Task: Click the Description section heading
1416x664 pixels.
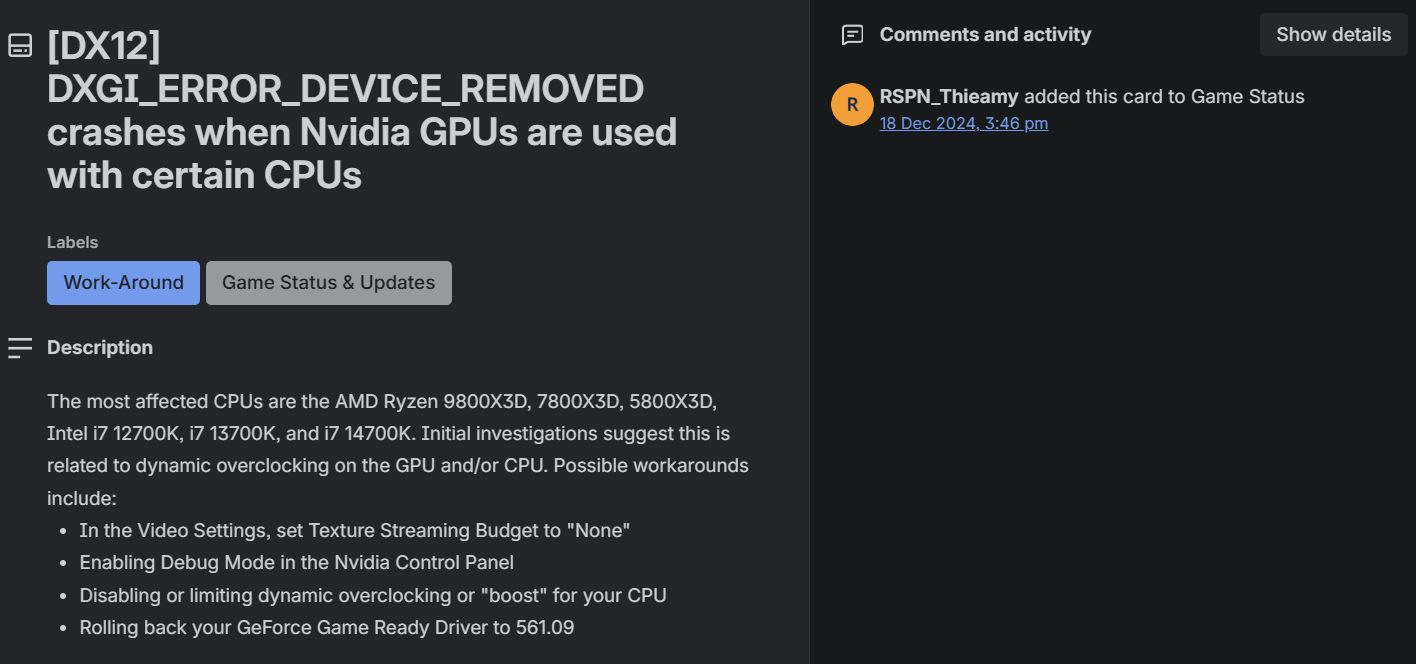Action: (100, 348)
